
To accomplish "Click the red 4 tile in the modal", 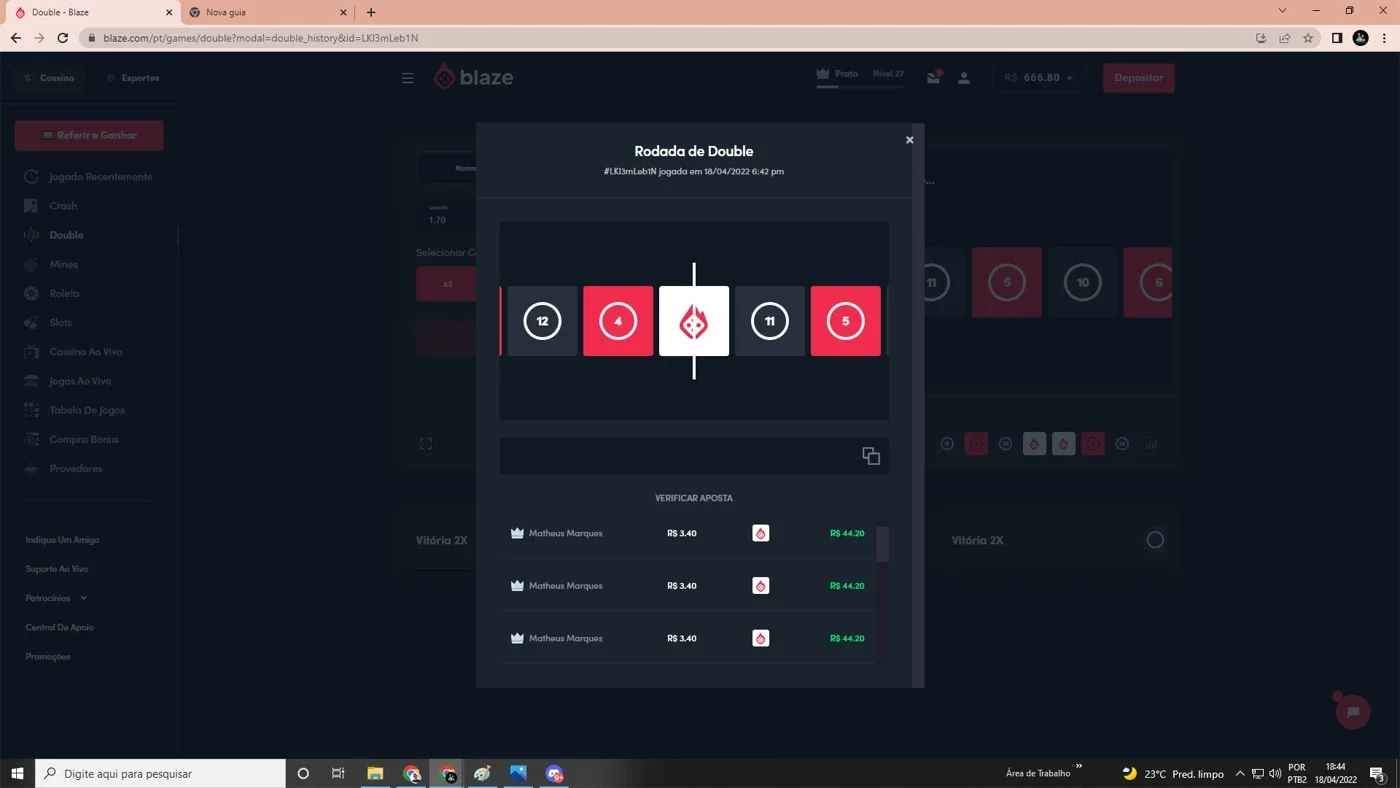I will coord(618,321).
